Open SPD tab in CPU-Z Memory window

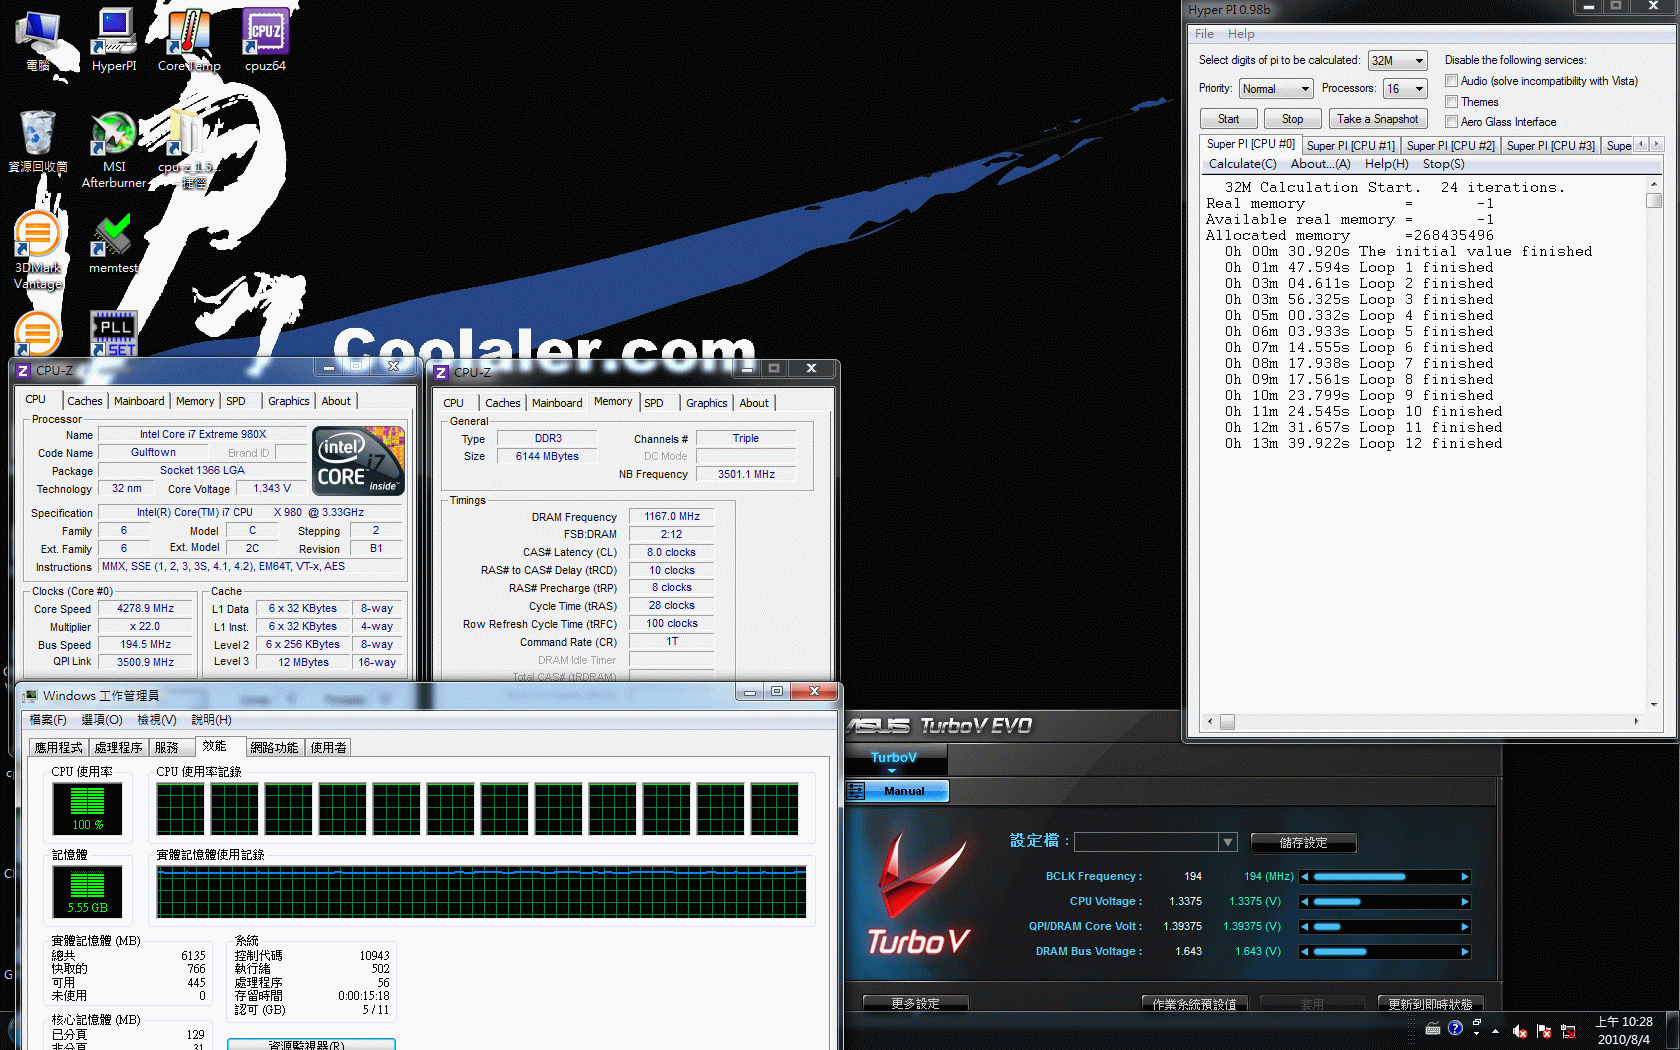(654, 403)
